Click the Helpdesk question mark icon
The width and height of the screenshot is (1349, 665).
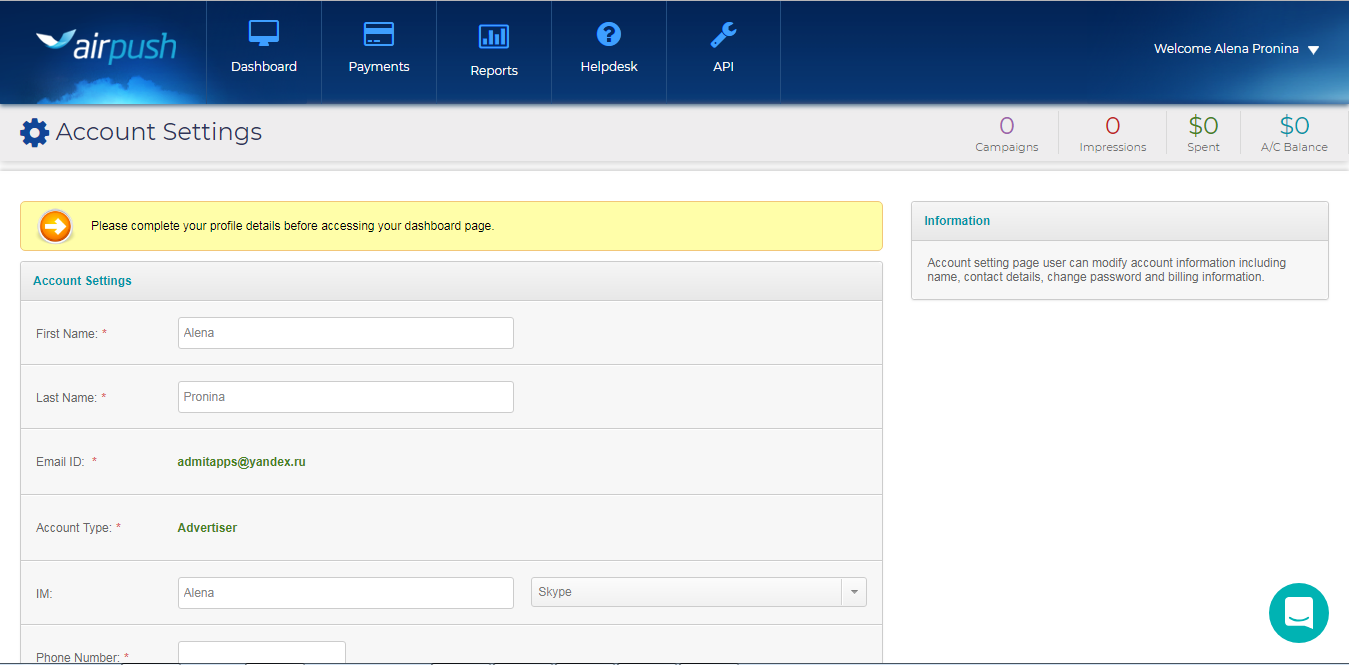tap(609, 34)
